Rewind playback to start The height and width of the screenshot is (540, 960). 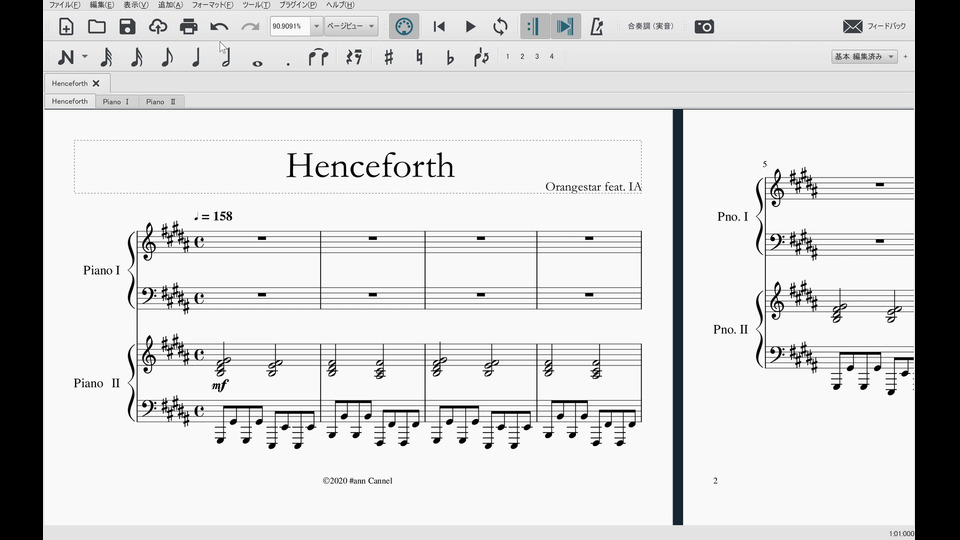439,26
